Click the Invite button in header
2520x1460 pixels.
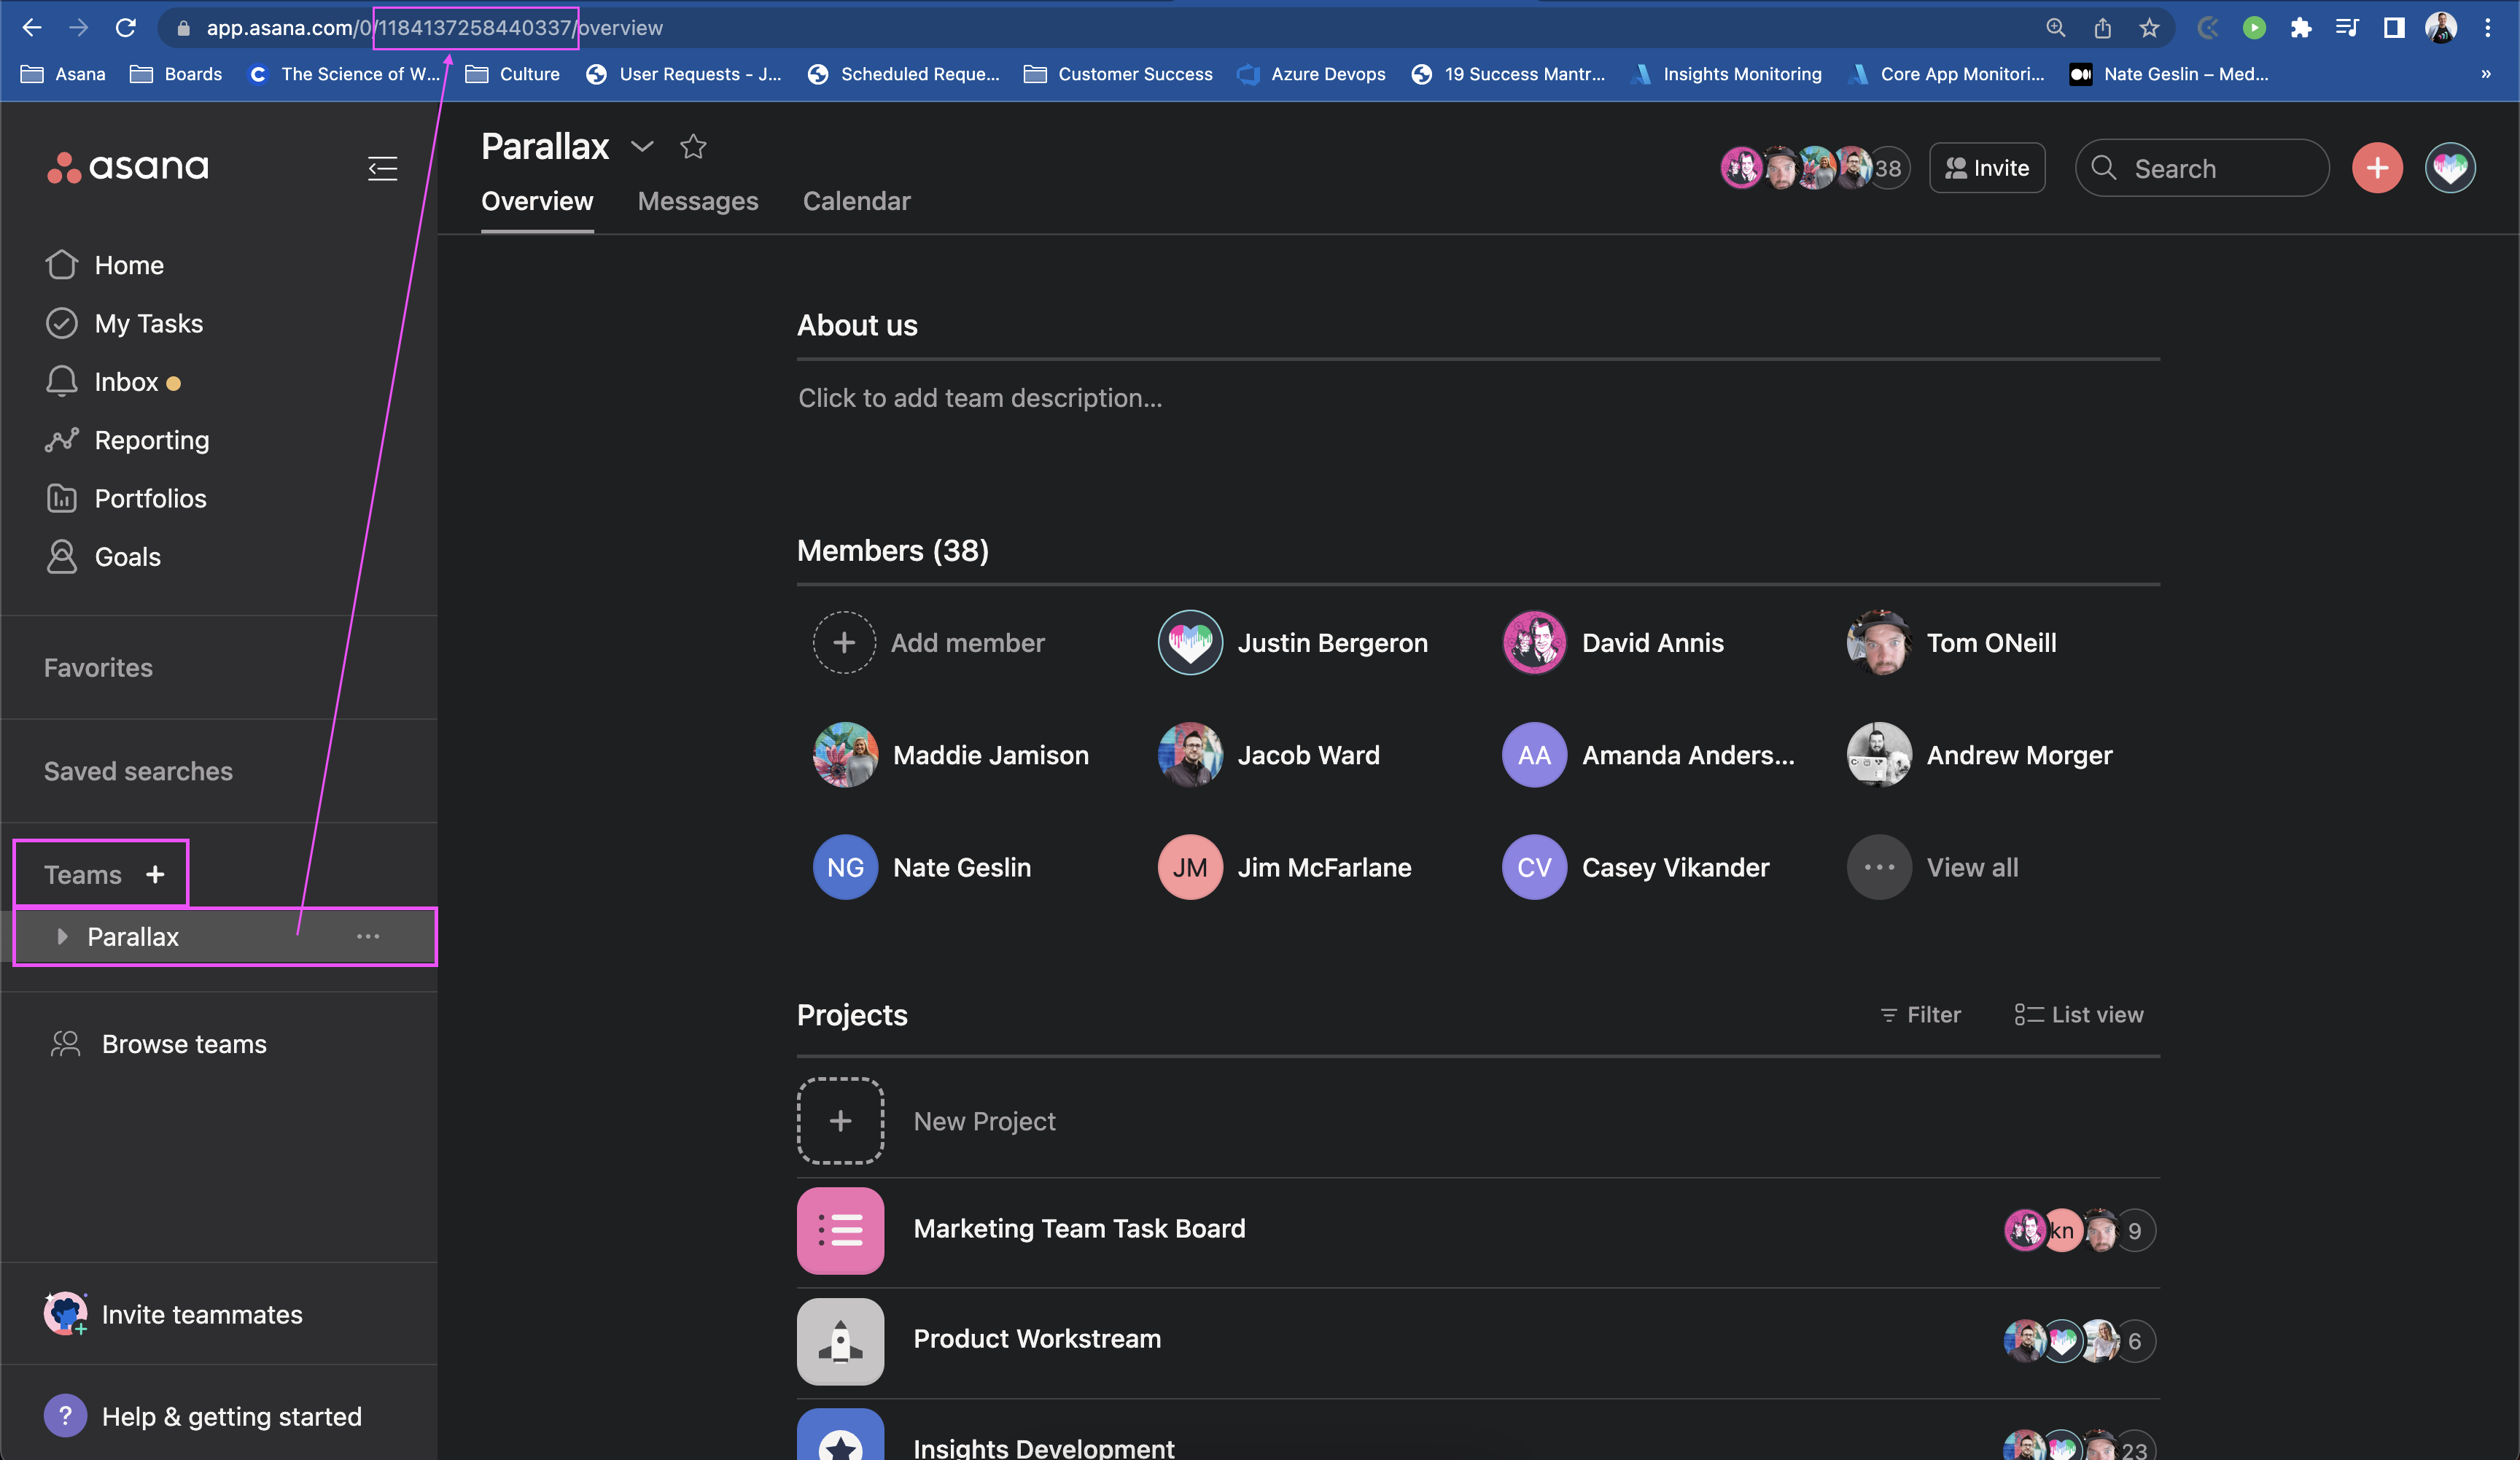(1986, 168)
